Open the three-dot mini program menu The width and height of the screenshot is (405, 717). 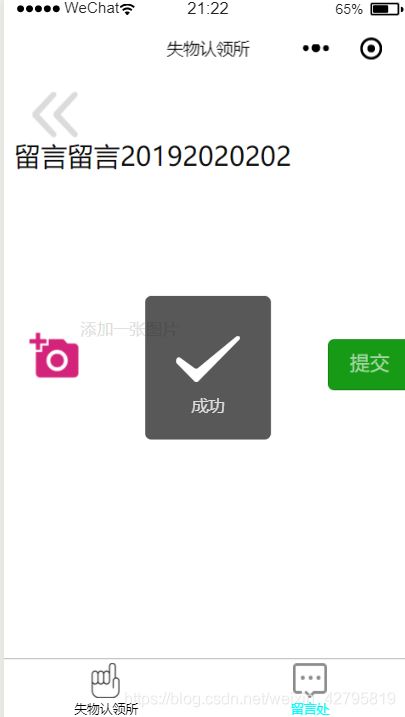pyautogui.click(x=316, y=48)
